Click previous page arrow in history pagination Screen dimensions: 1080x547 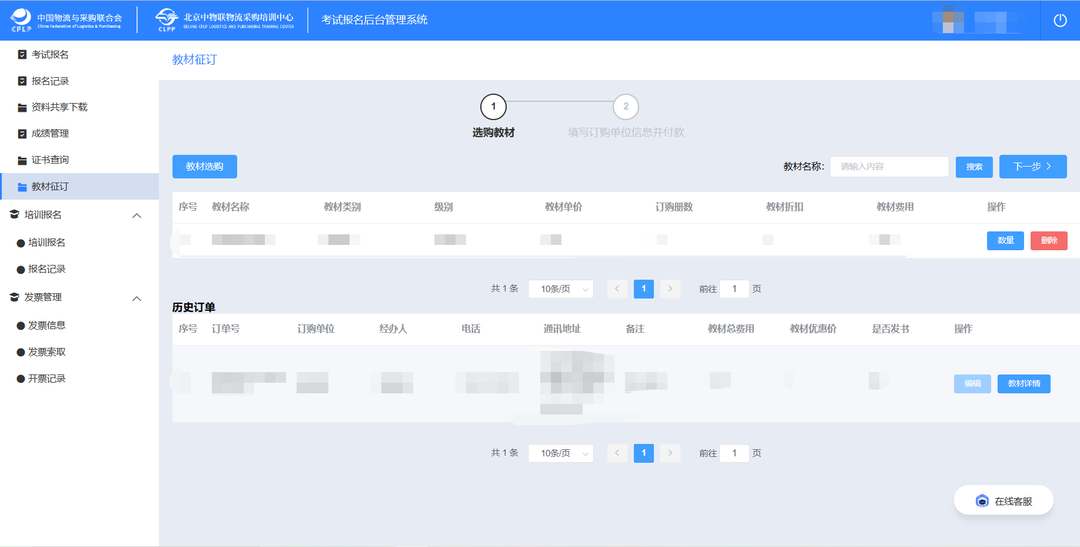[x=616, y=453]
